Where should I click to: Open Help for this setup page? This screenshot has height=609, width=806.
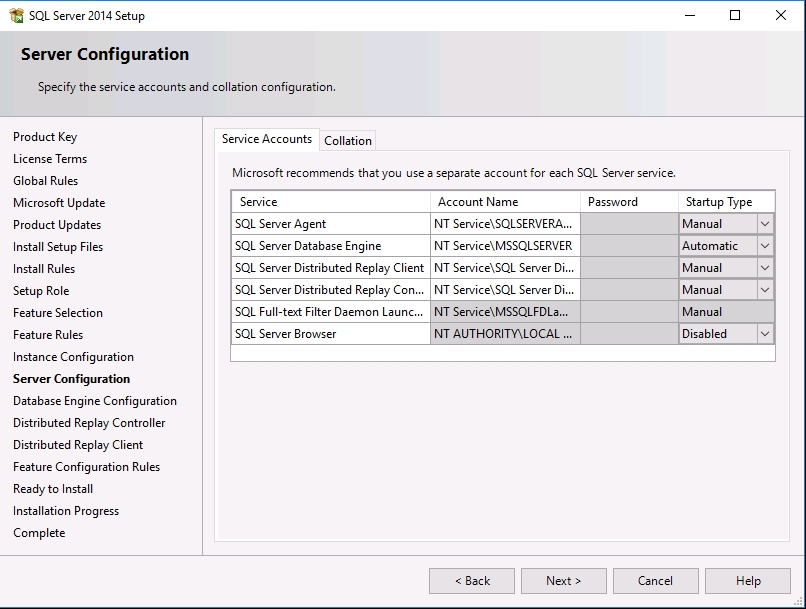point(747,581)
